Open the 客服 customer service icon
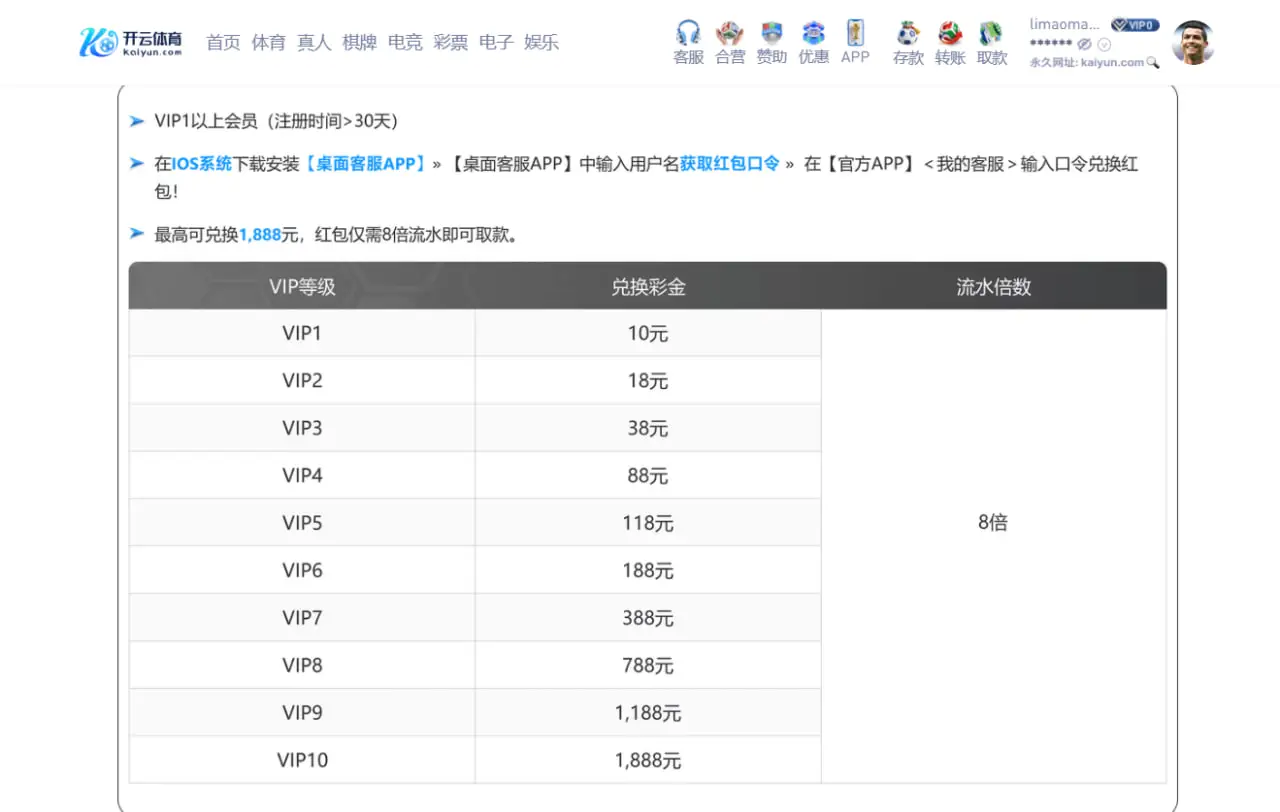 (688, 43)
